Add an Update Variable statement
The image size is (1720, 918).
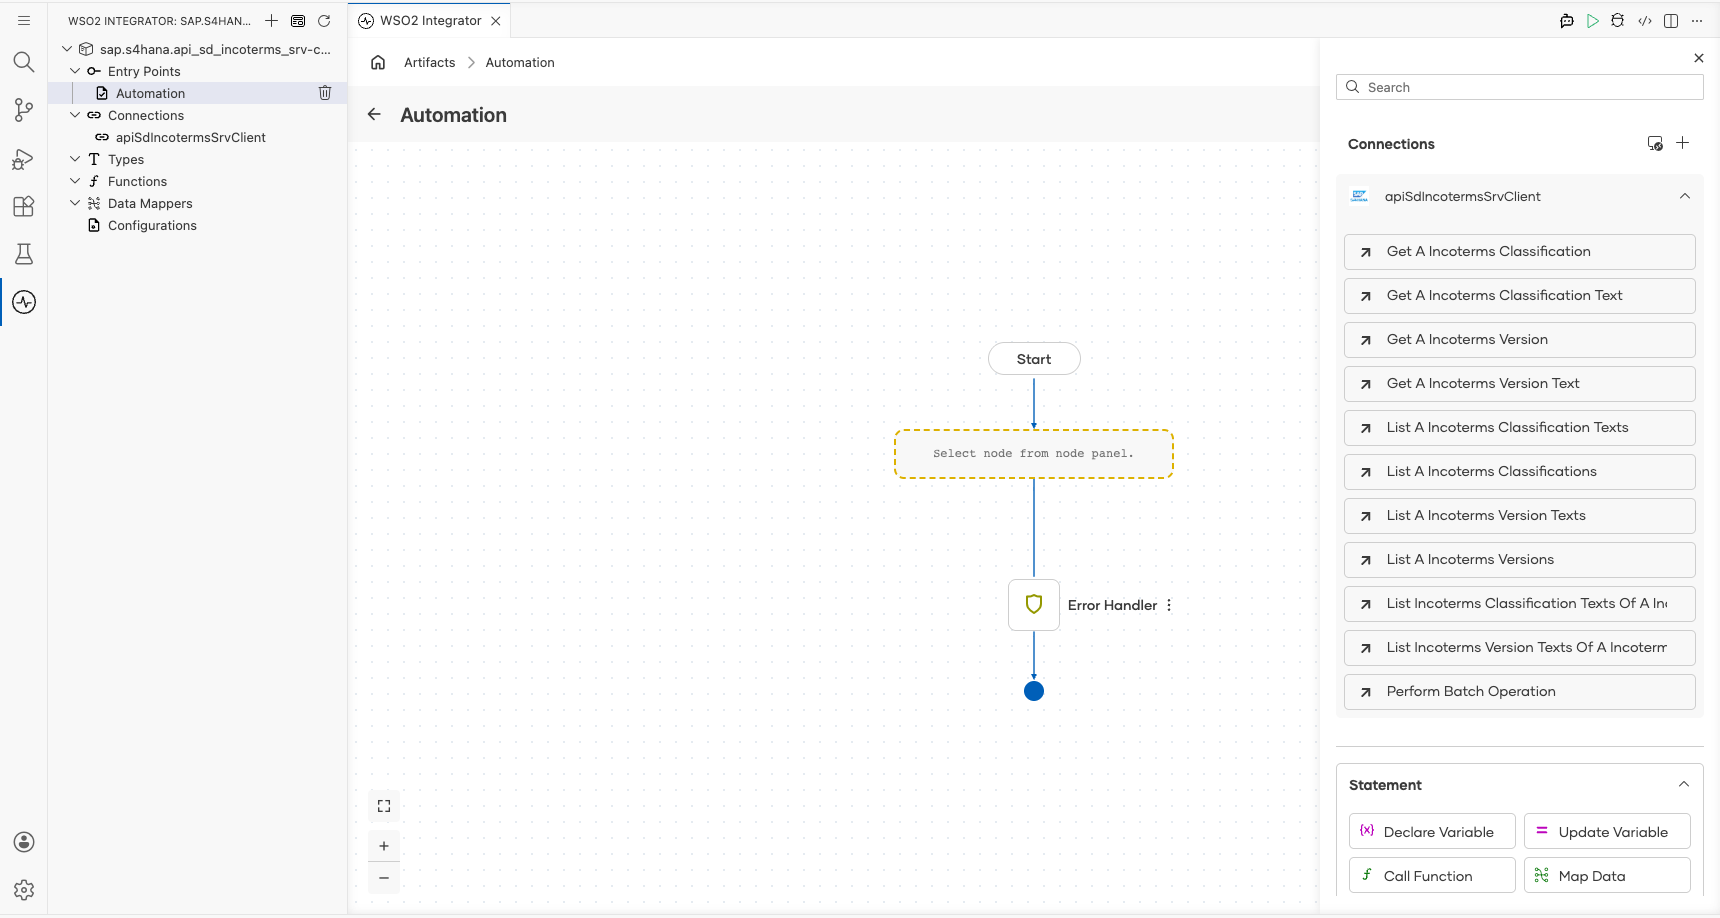tap(1607, 831)
